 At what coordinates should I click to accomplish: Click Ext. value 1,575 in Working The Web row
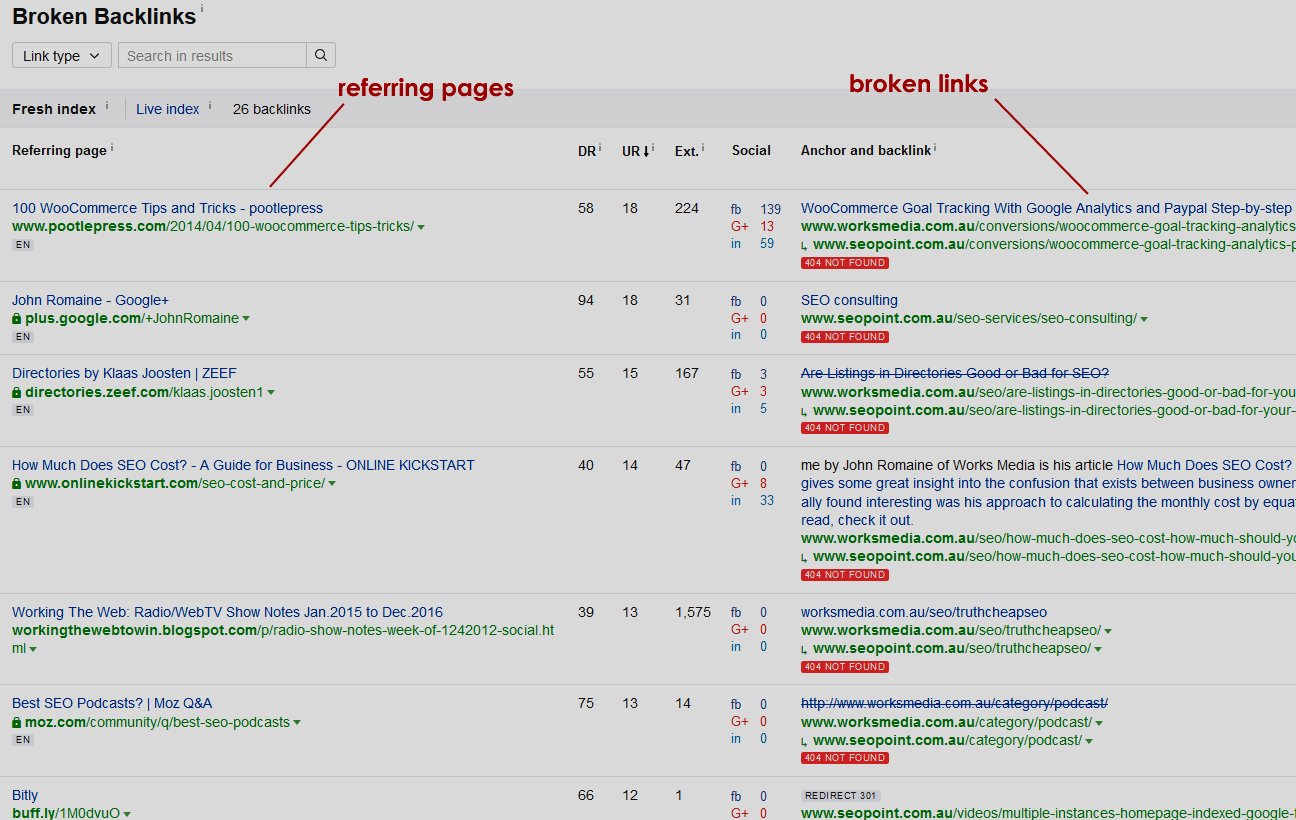point(693,613)
